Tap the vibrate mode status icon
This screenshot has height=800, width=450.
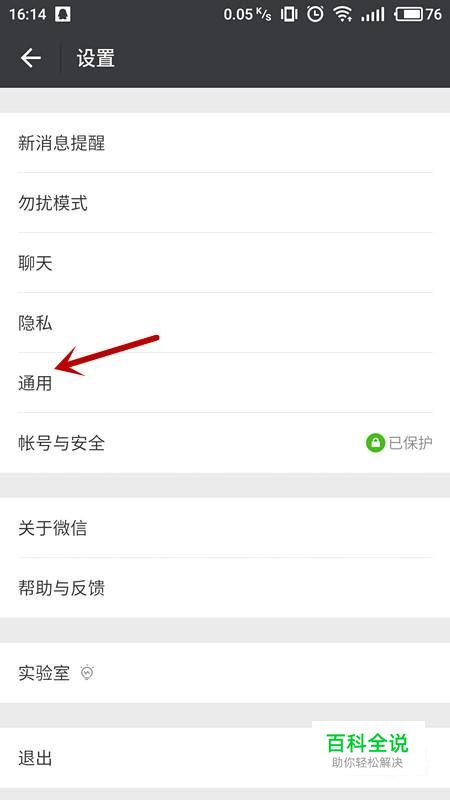pos(289,14)
